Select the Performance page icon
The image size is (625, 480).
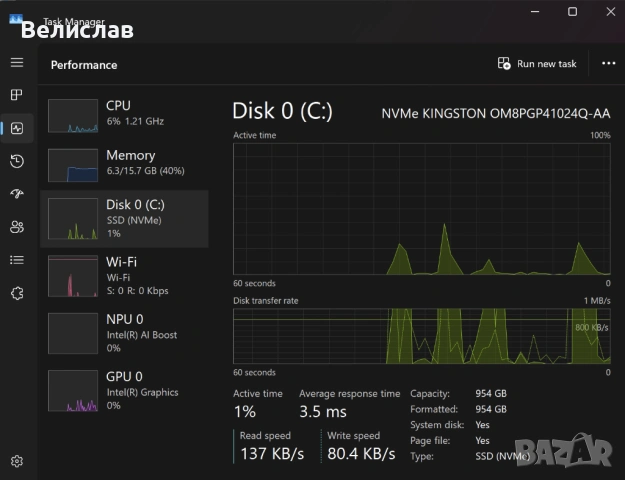17,128
